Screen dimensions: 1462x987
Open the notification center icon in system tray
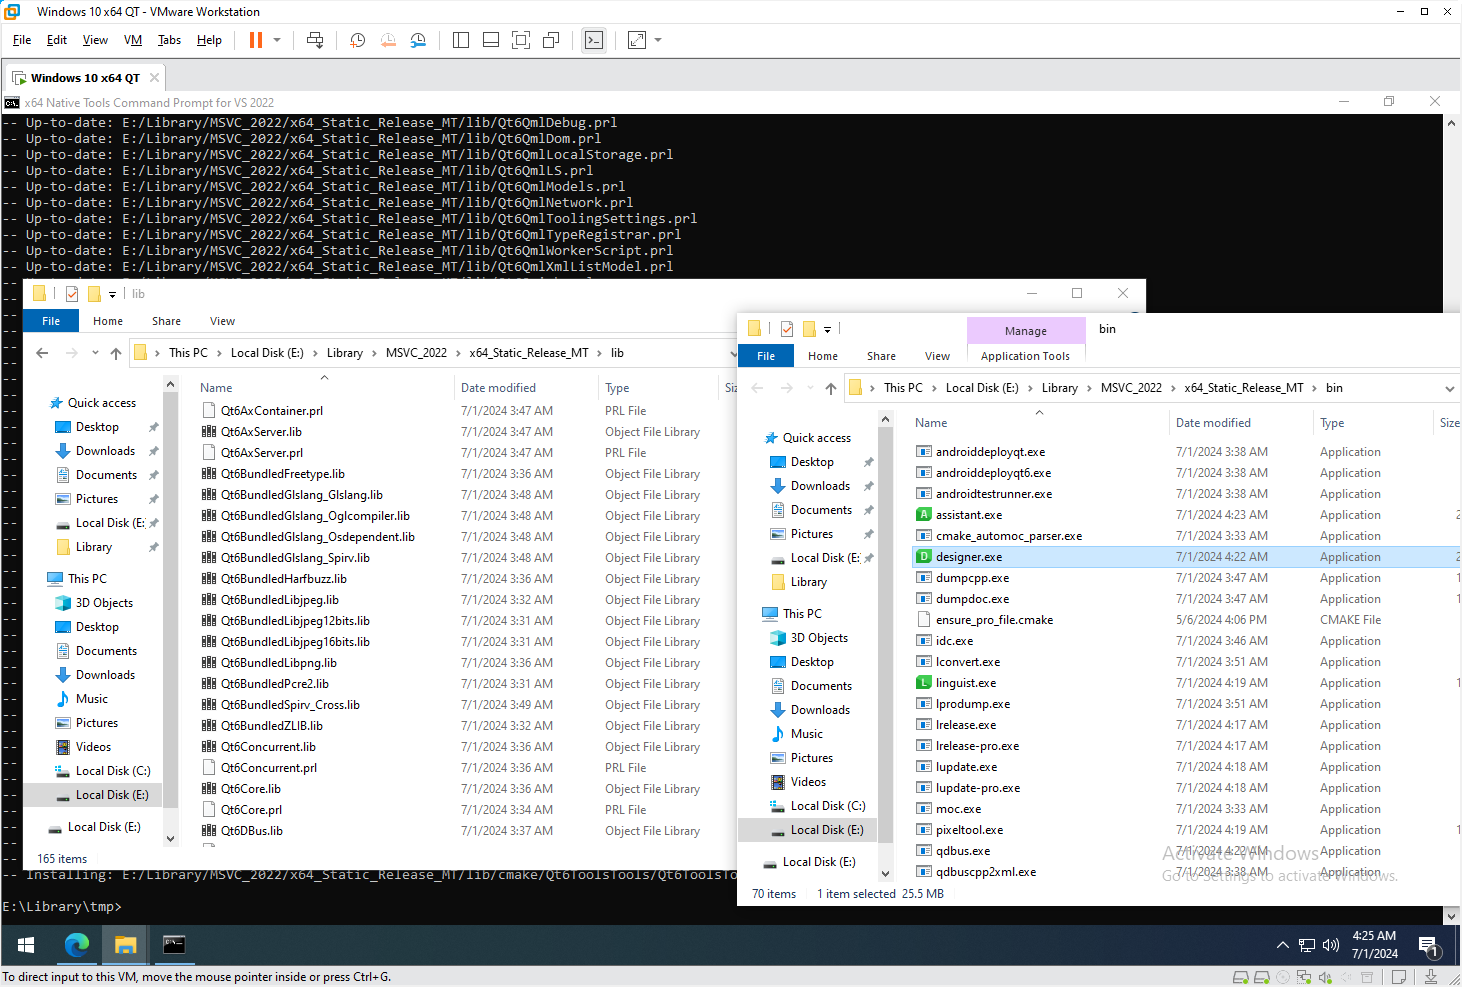1428,945
